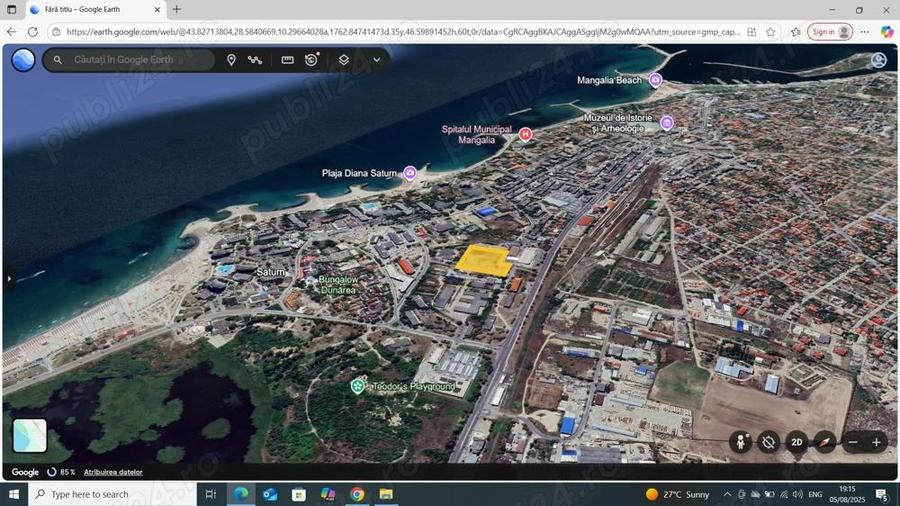The image size is (900, 506).
Task: Click the address bar URL
Action: [x=403, y=32]
